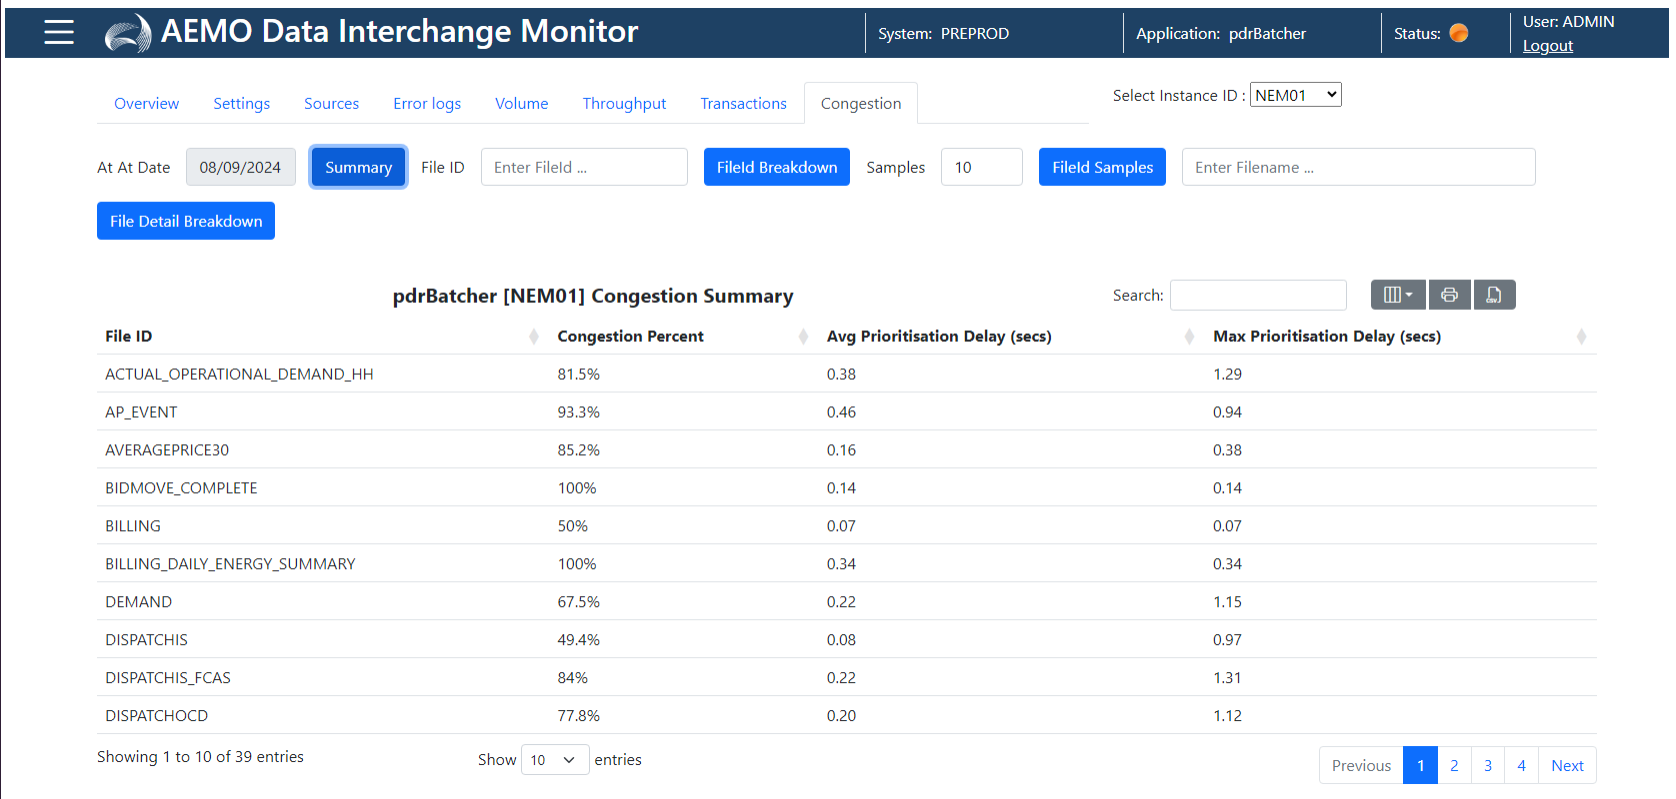
Task: Click the FileId Samples button
Action: tap(1102, 167)
